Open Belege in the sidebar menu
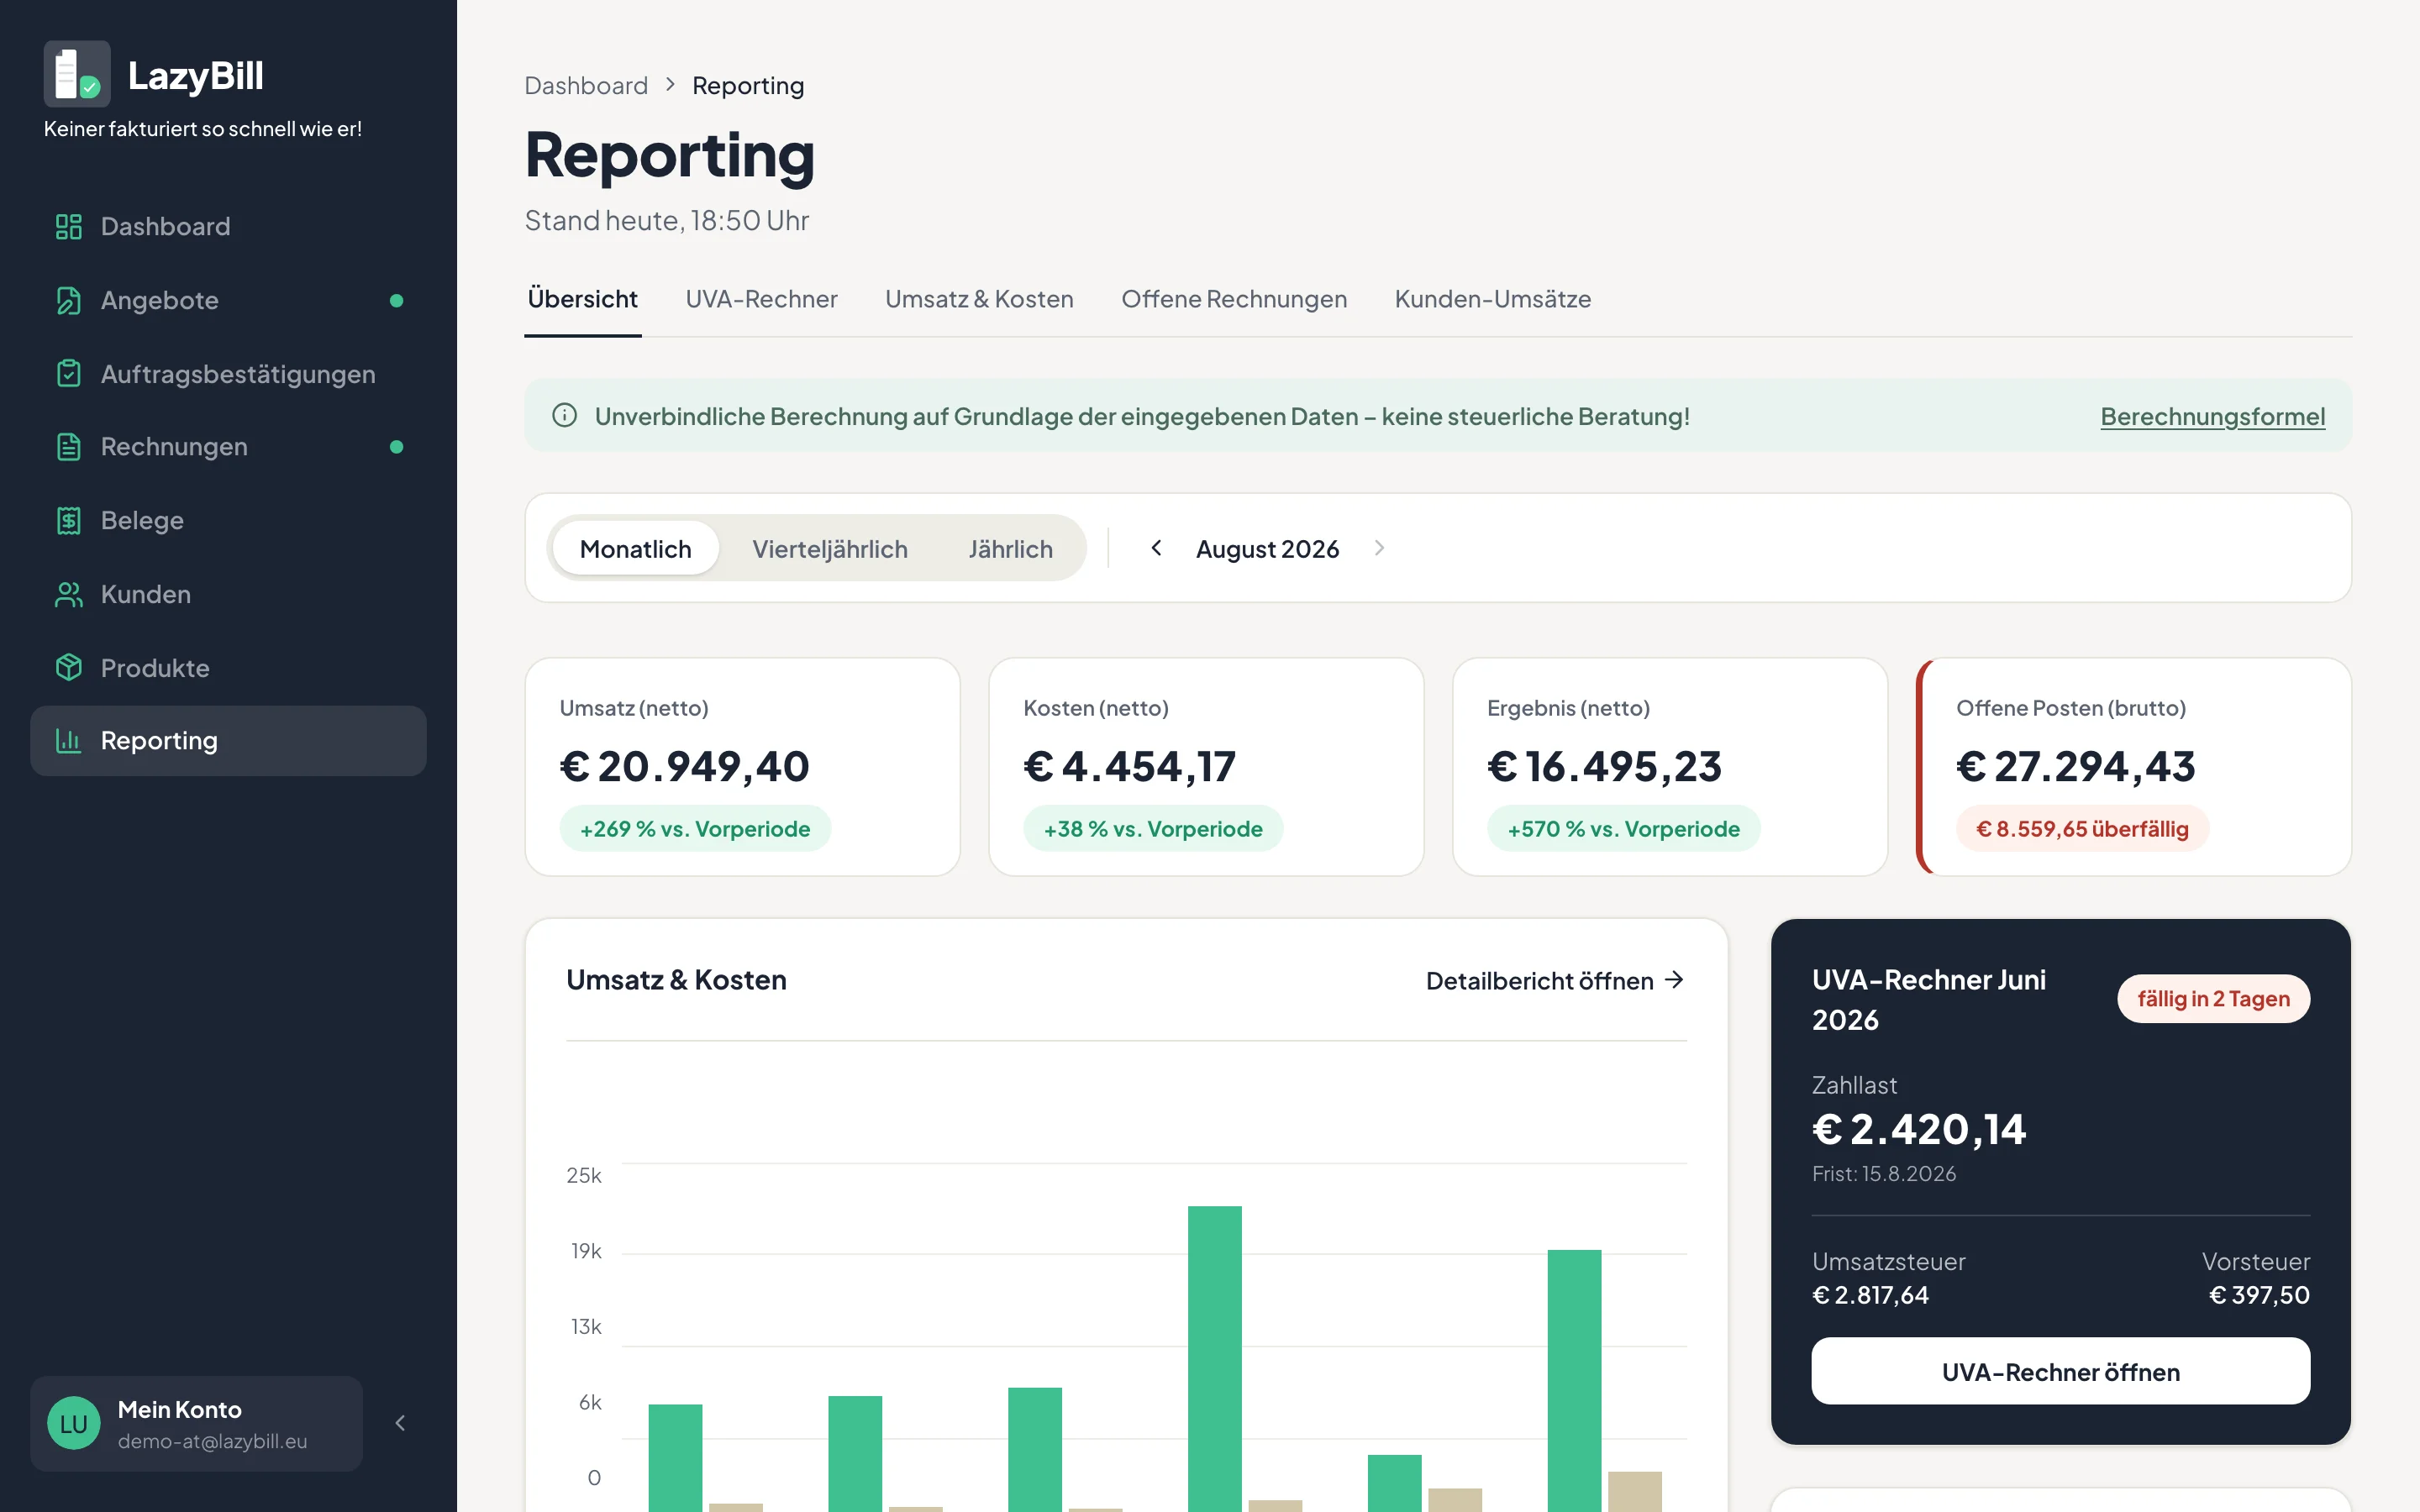The image size is (2420, 1512). [x=228, y=520]
